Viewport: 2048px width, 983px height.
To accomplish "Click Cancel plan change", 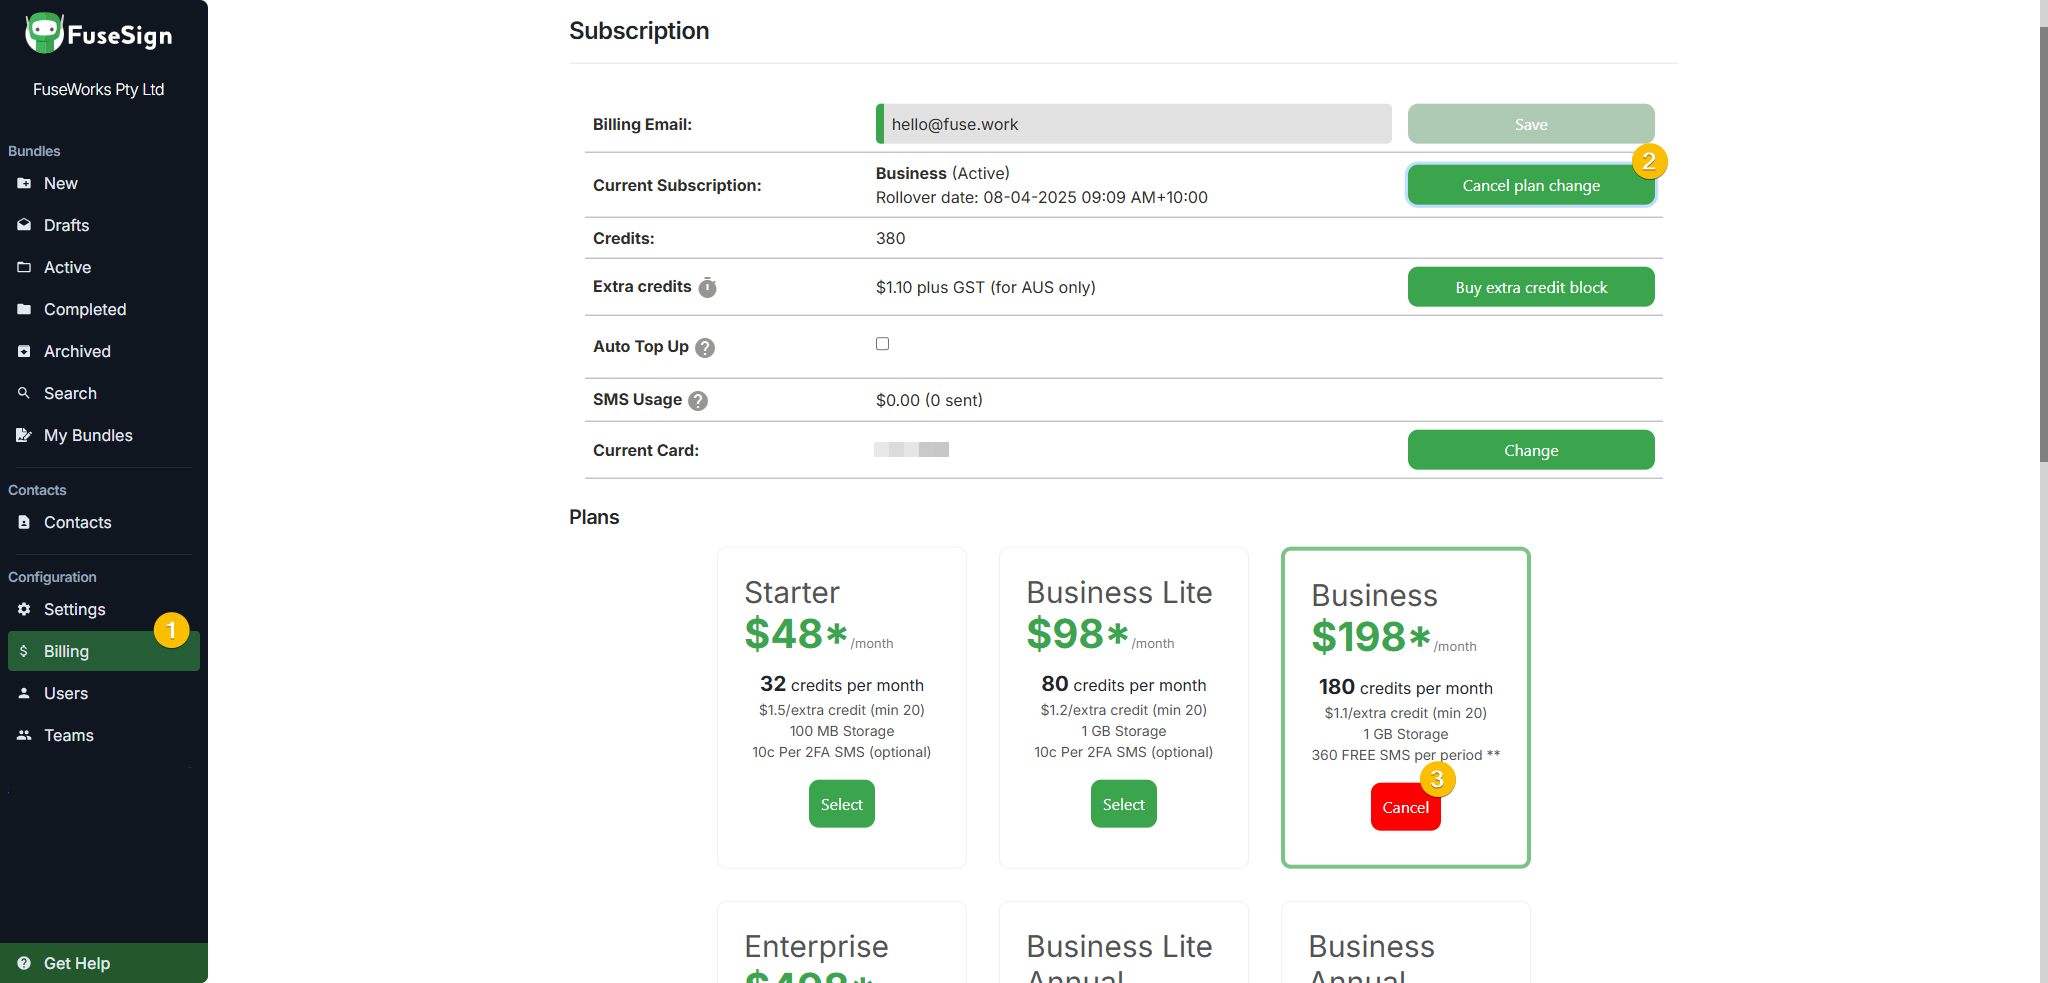I will (x=1530, y=185).
